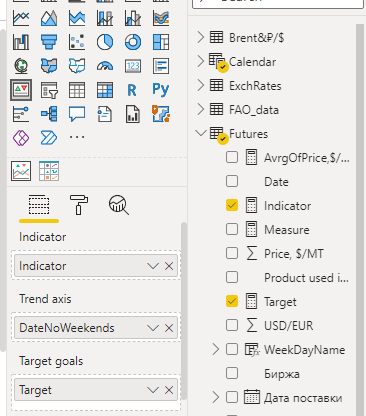Select the Slicer visual

click(49, 90)
